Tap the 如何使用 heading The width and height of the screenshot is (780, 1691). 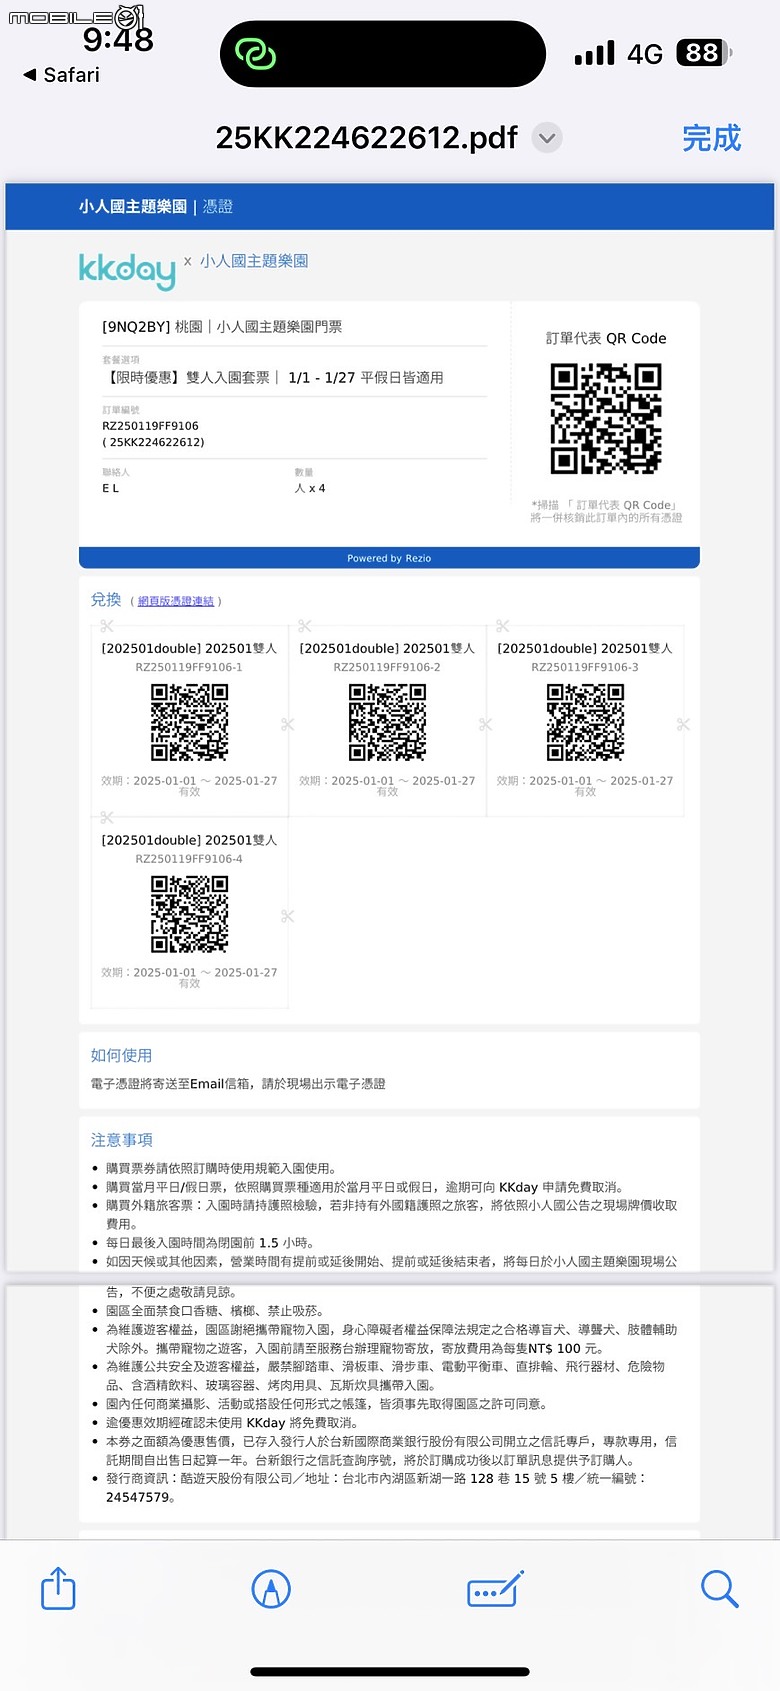pyautogui.click(x=121, y=1055)
